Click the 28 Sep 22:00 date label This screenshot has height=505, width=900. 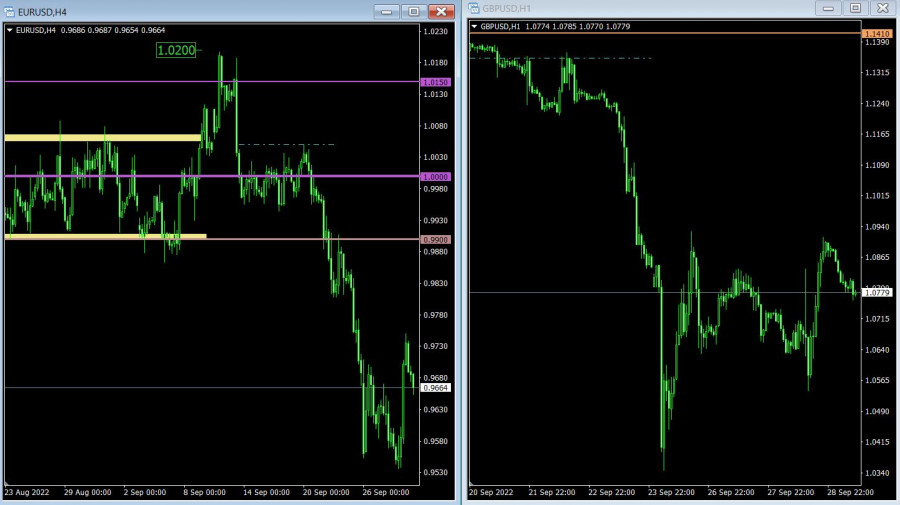point(851,492)
